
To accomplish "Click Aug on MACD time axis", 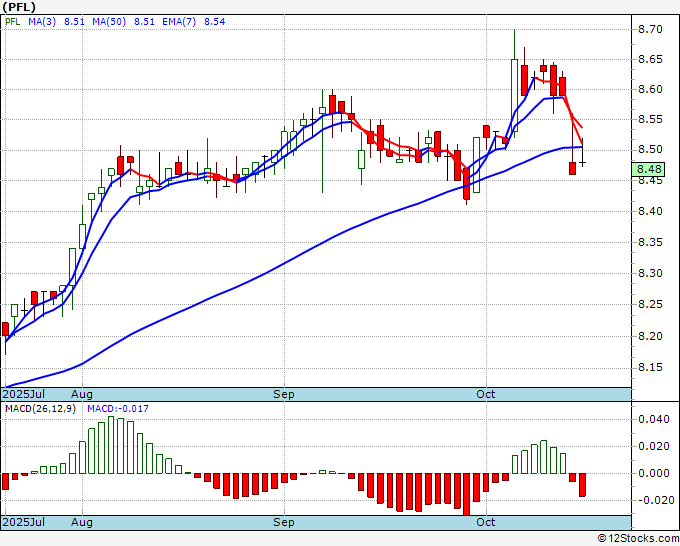I will [82, 522].
